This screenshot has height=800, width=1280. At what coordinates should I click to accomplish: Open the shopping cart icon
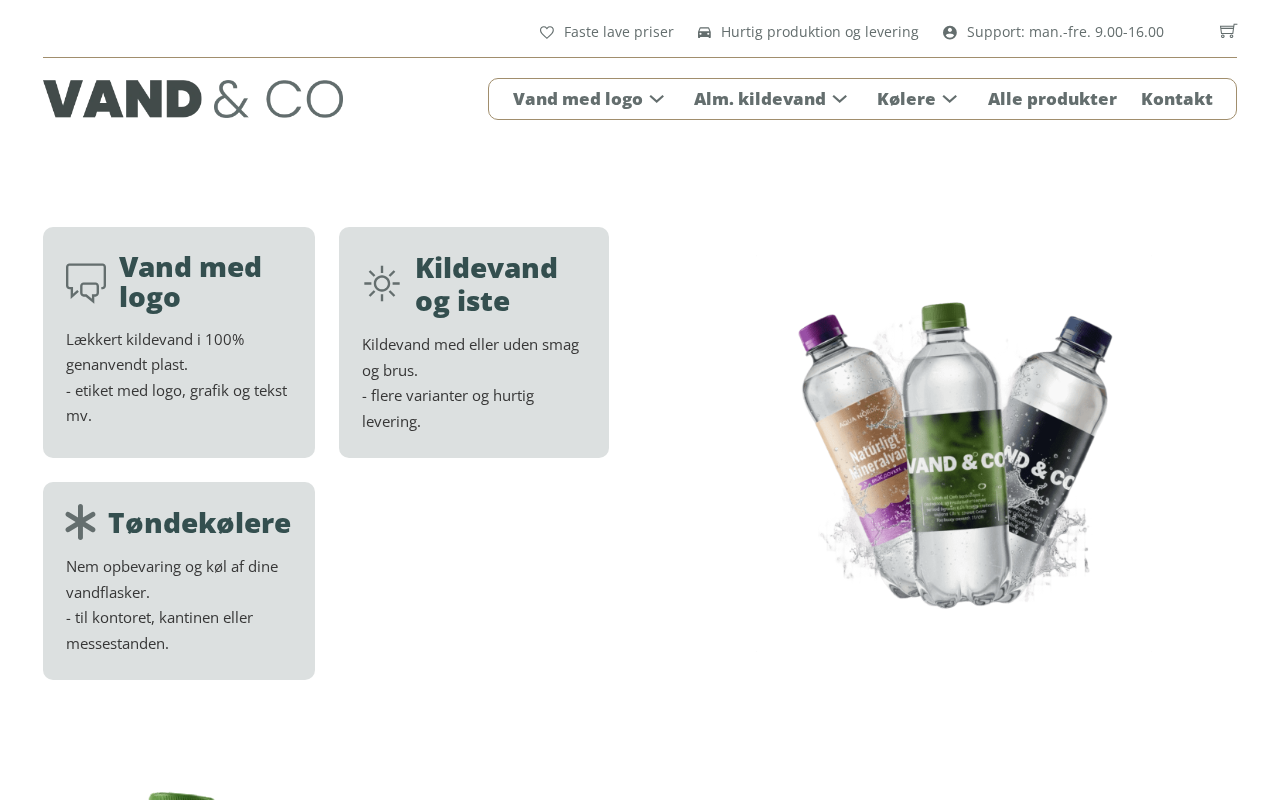(x=1228, y=31)
